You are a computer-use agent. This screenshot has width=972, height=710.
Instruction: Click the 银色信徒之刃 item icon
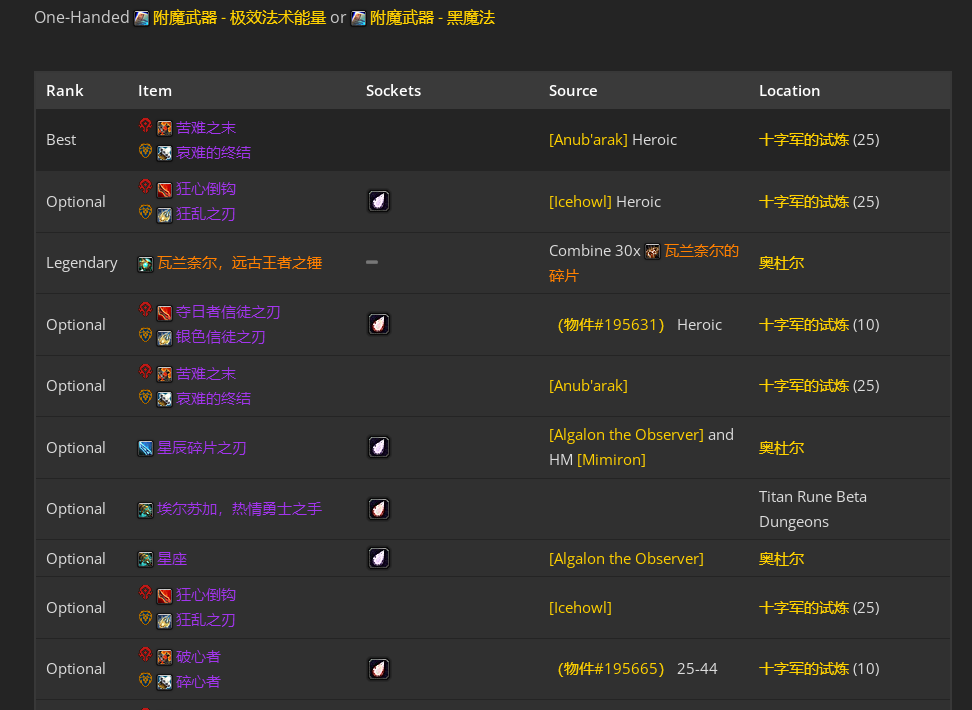click(x=164, y=338)
